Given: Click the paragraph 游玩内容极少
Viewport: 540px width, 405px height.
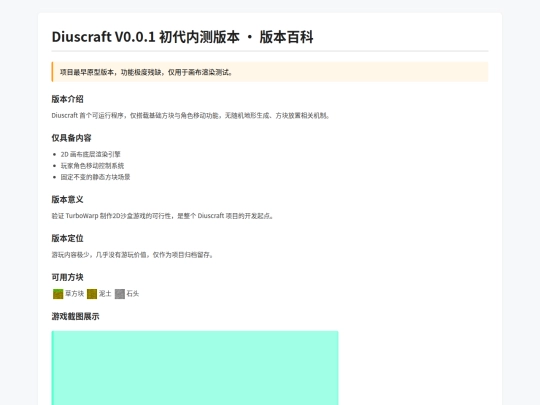Looking at the screenshot, I should coord(133,255).
